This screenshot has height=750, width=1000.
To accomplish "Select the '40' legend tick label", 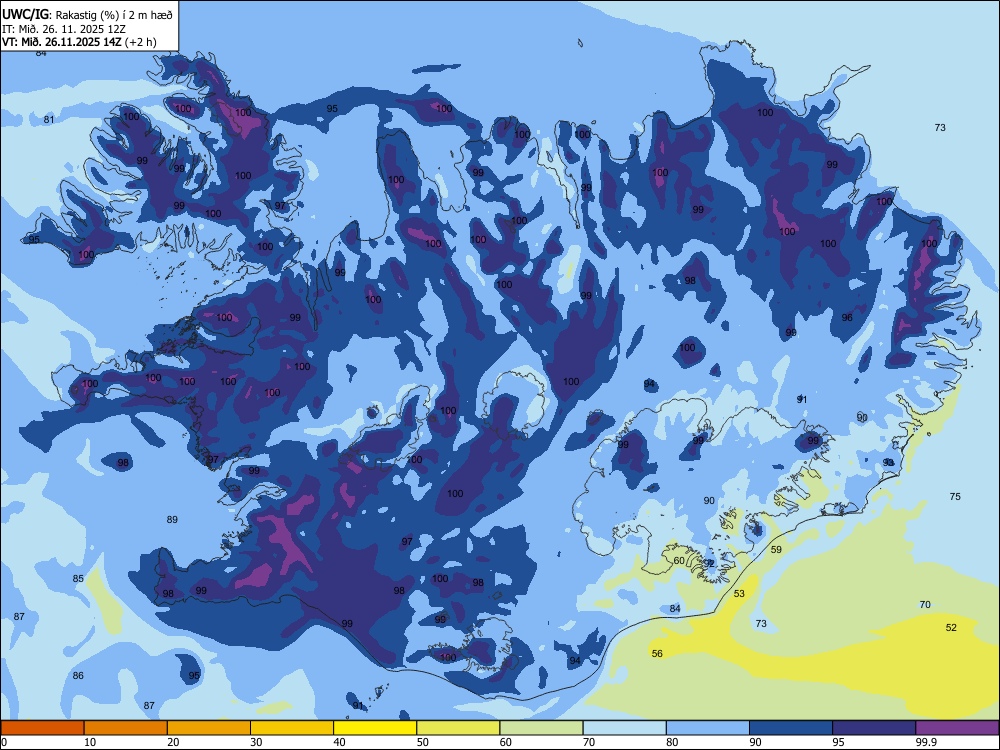I will pos(339,742).
